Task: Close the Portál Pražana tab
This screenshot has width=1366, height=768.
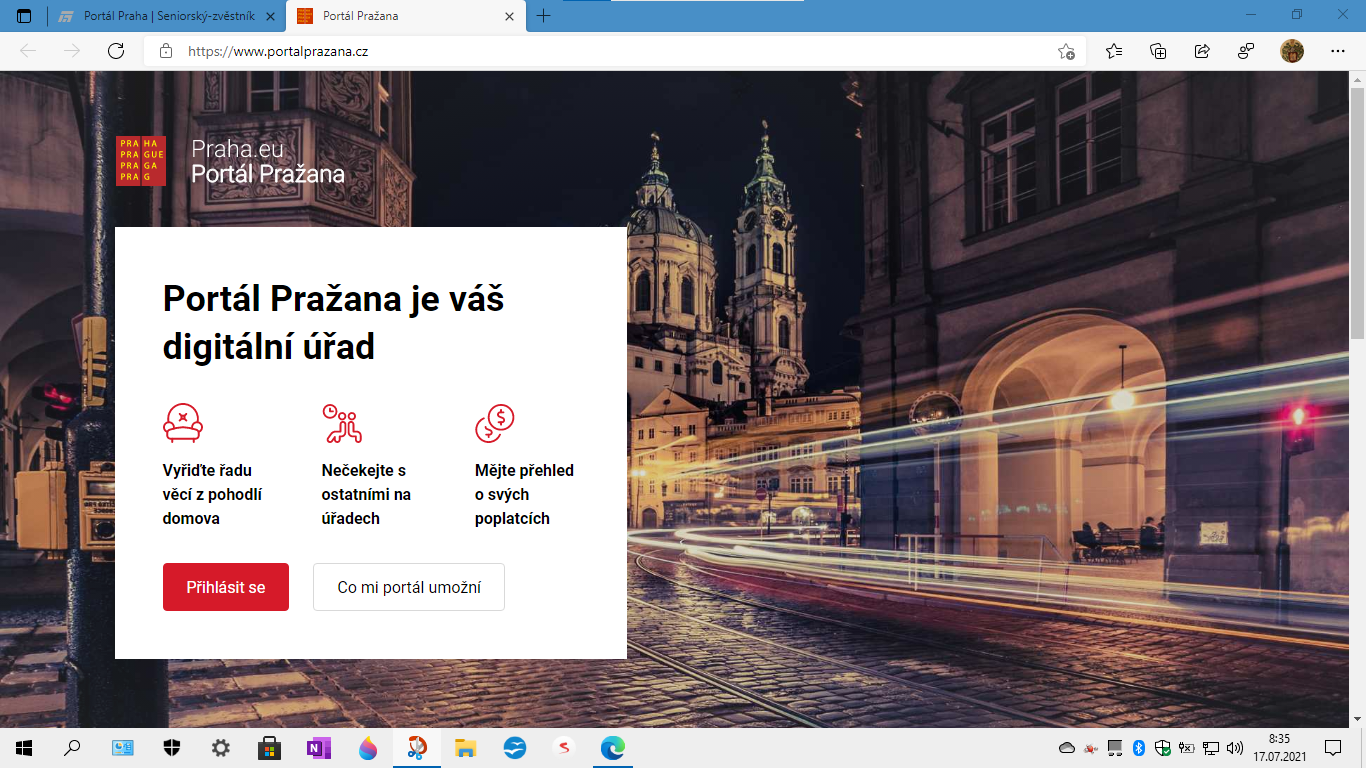Action: [x=510, y=16]
